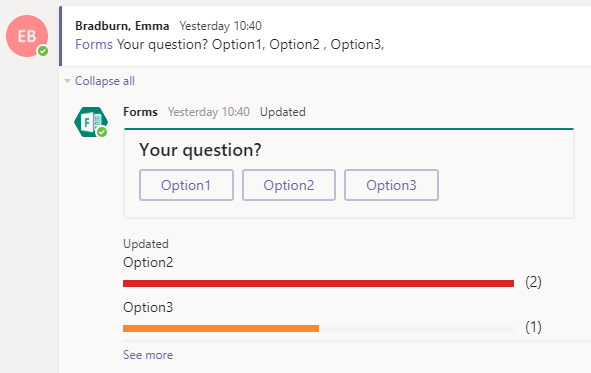Click the green checkmark badge on Forms icon
The image size is (591, 373).
102,132
